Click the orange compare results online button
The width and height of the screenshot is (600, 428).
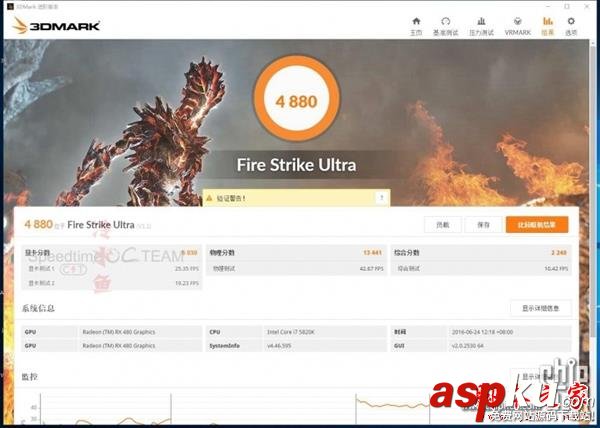pos(537,225)
